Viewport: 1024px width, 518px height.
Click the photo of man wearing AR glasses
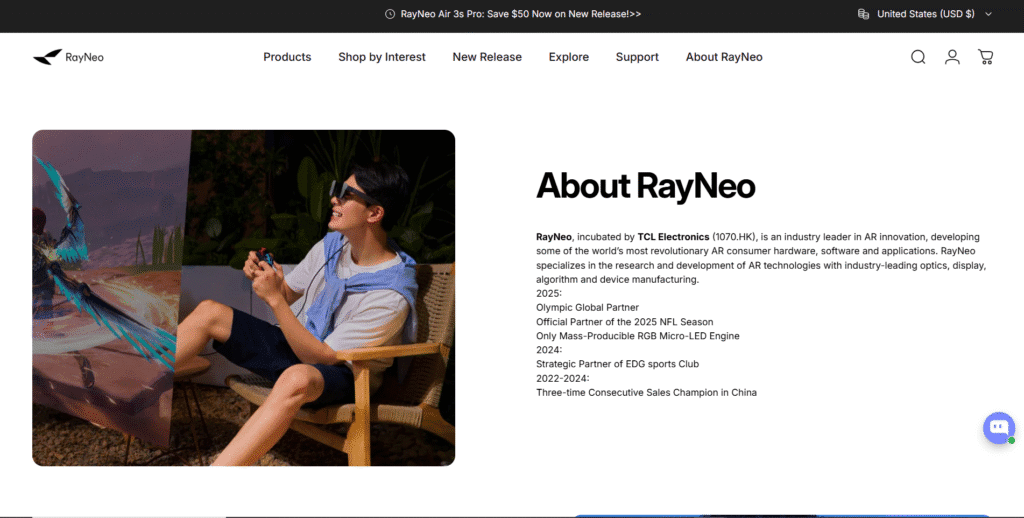point(243,297)
